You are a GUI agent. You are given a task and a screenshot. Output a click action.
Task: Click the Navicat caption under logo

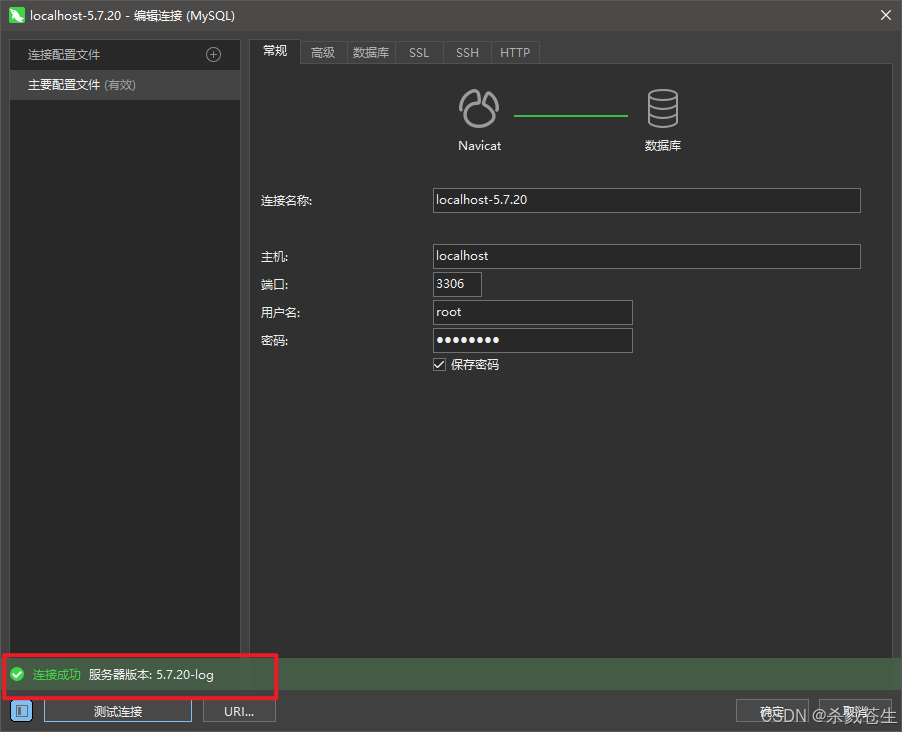point(479,146)
